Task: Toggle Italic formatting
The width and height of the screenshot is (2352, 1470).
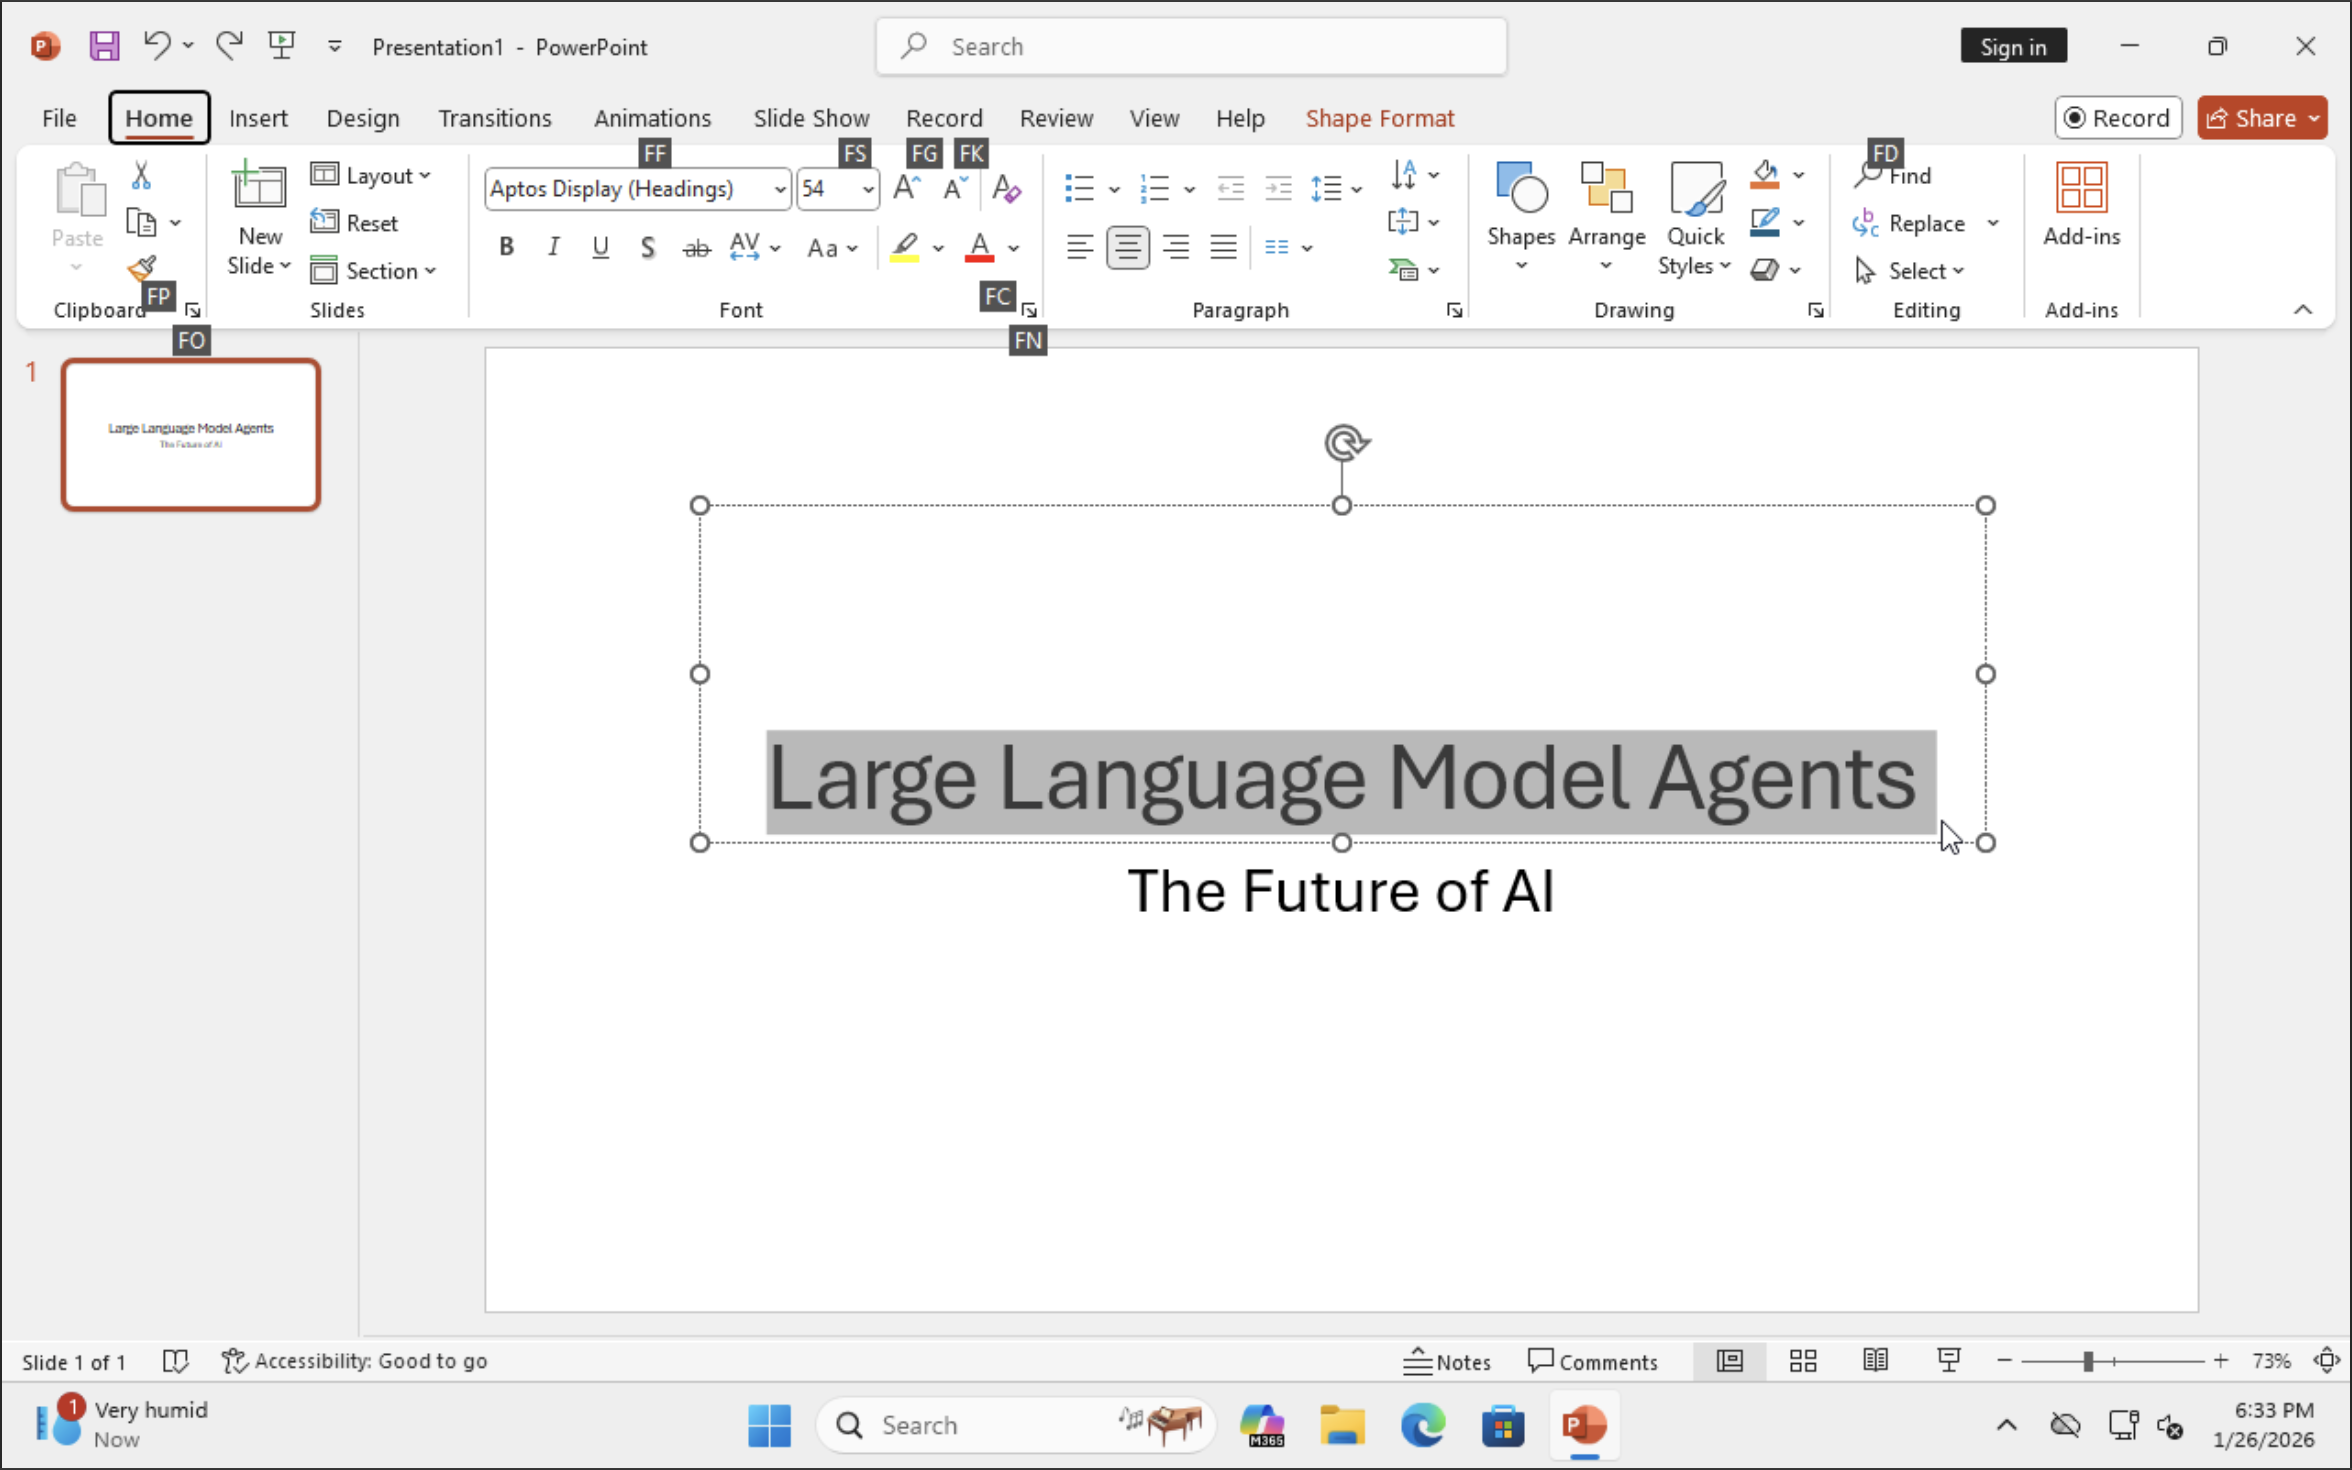Action: [x=553, y=247]
